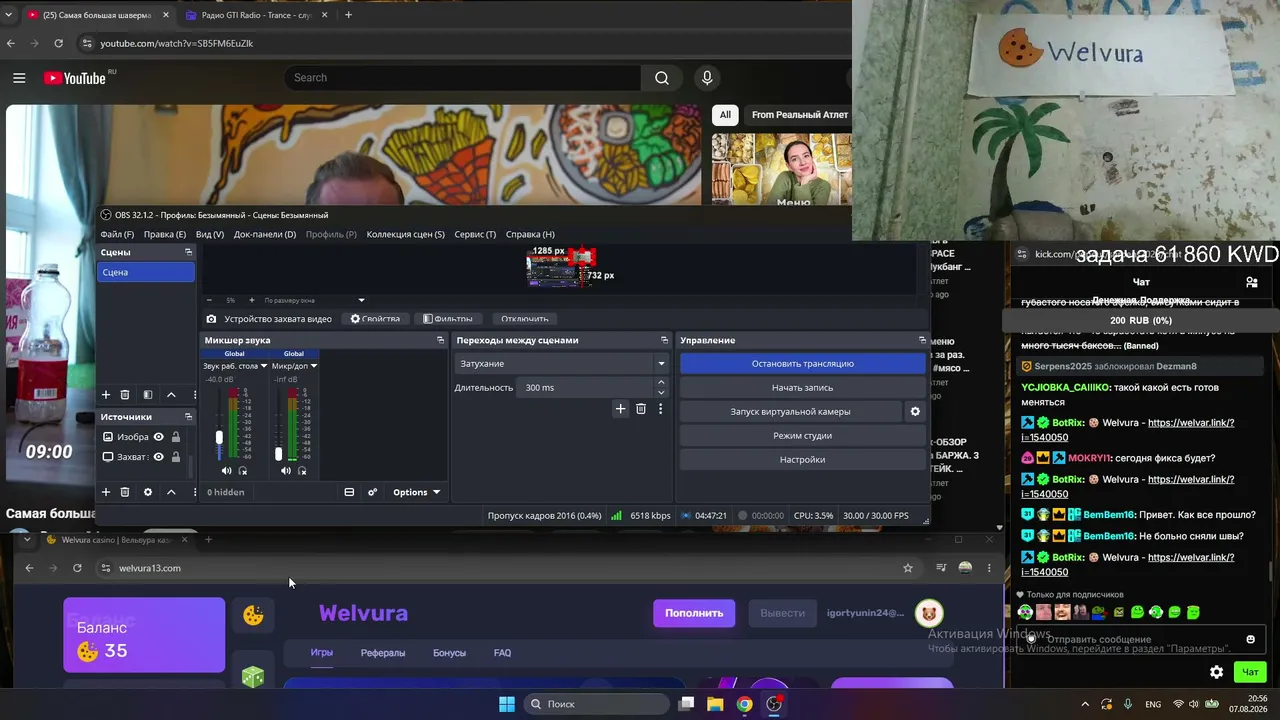The width and height of the screenshot is (1280, 720).
Task: Open Kick chat settings gear
Action: [1216, 672]
